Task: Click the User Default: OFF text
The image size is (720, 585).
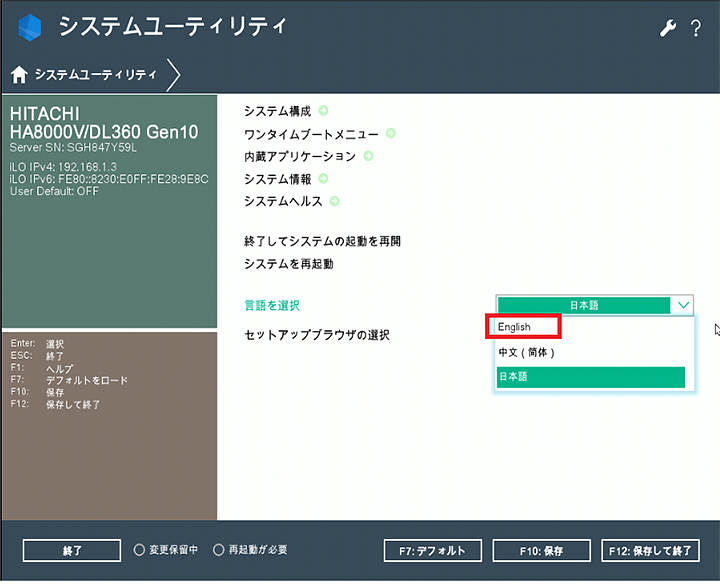Action: pos(54,191)
